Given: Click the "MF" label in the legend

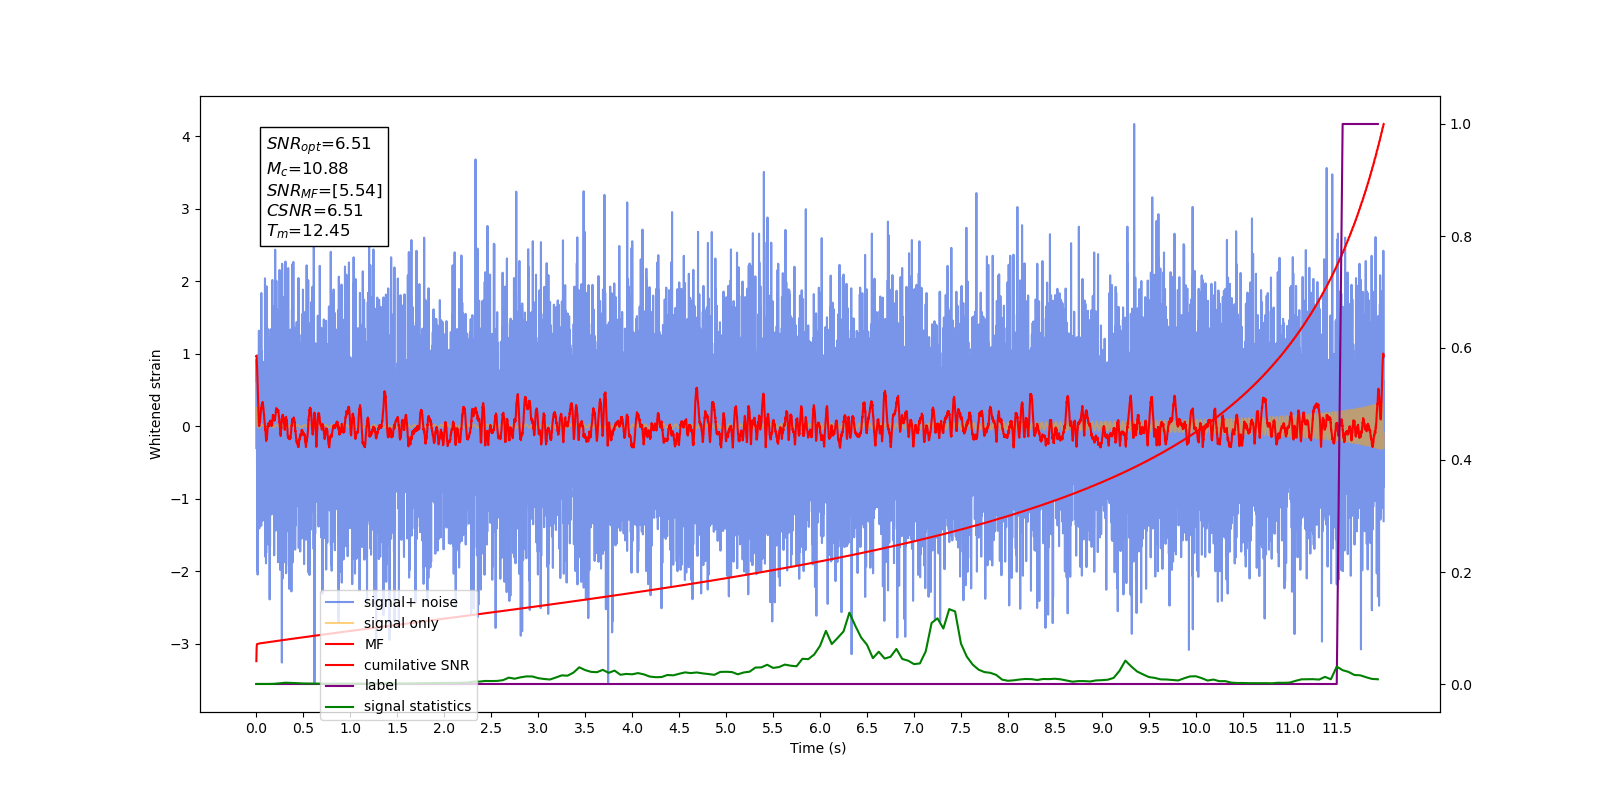Looking at the screenshot, I should pyautogui.click(x=374, y=644).
